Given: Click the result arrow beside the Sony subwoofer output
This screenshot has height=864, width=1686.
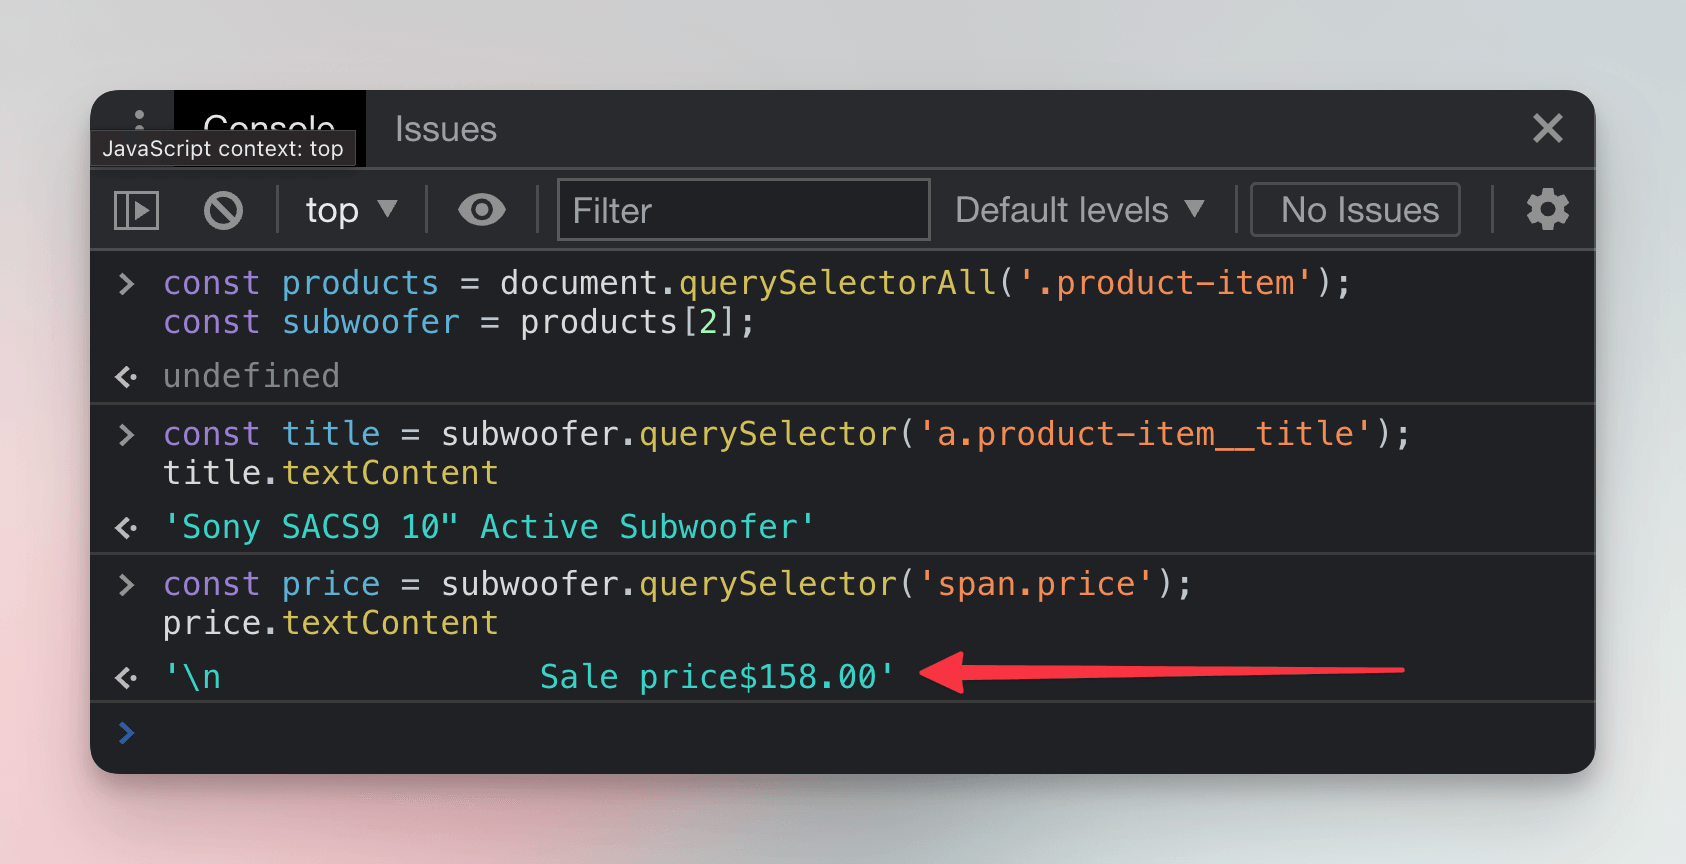Looking at the screenshot, I should pos(124,526).
